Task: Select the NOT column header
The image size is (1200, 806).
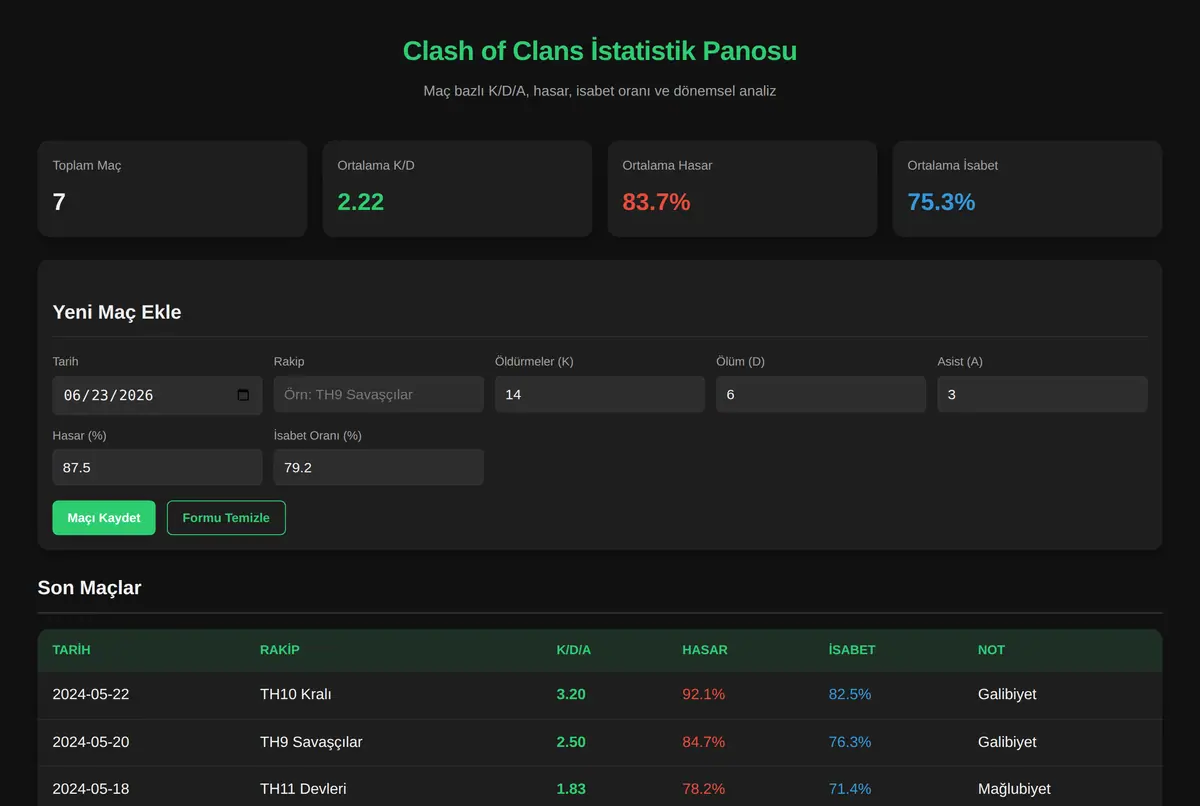Action: (x=991, y=650)
